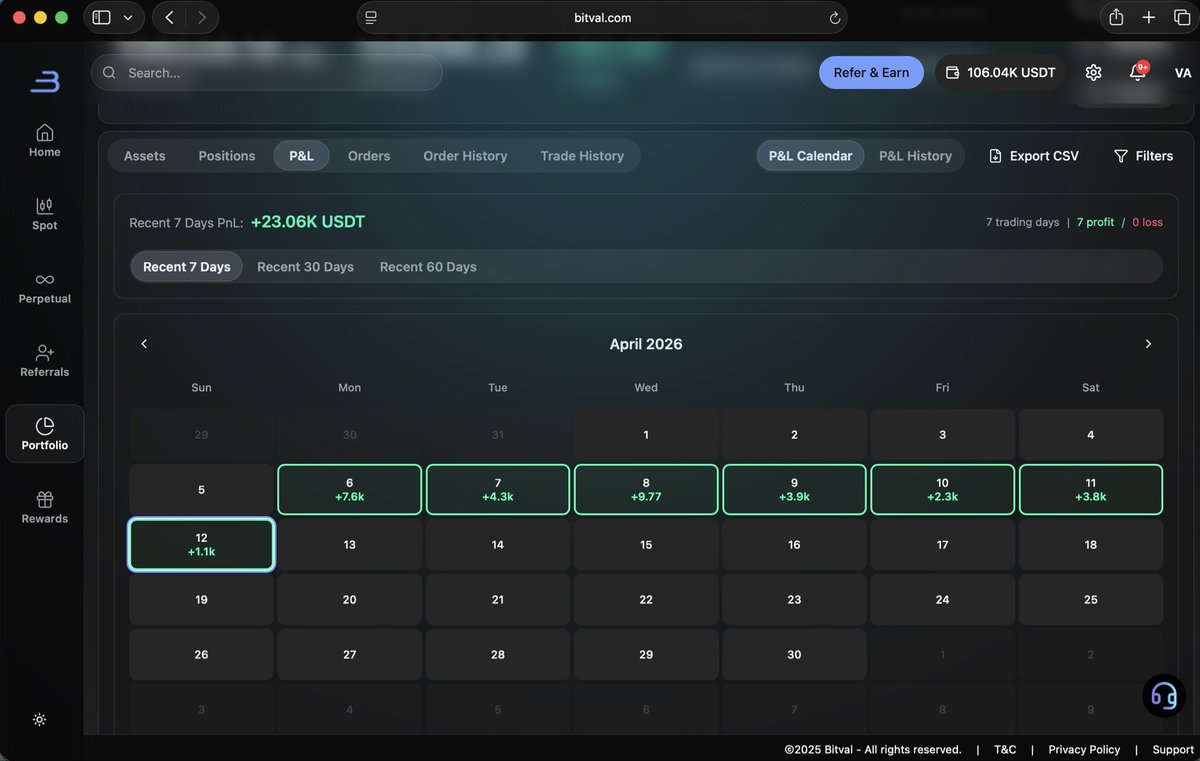Select Recent 7 Days range

pyautogui.click(x=187, y=267)
